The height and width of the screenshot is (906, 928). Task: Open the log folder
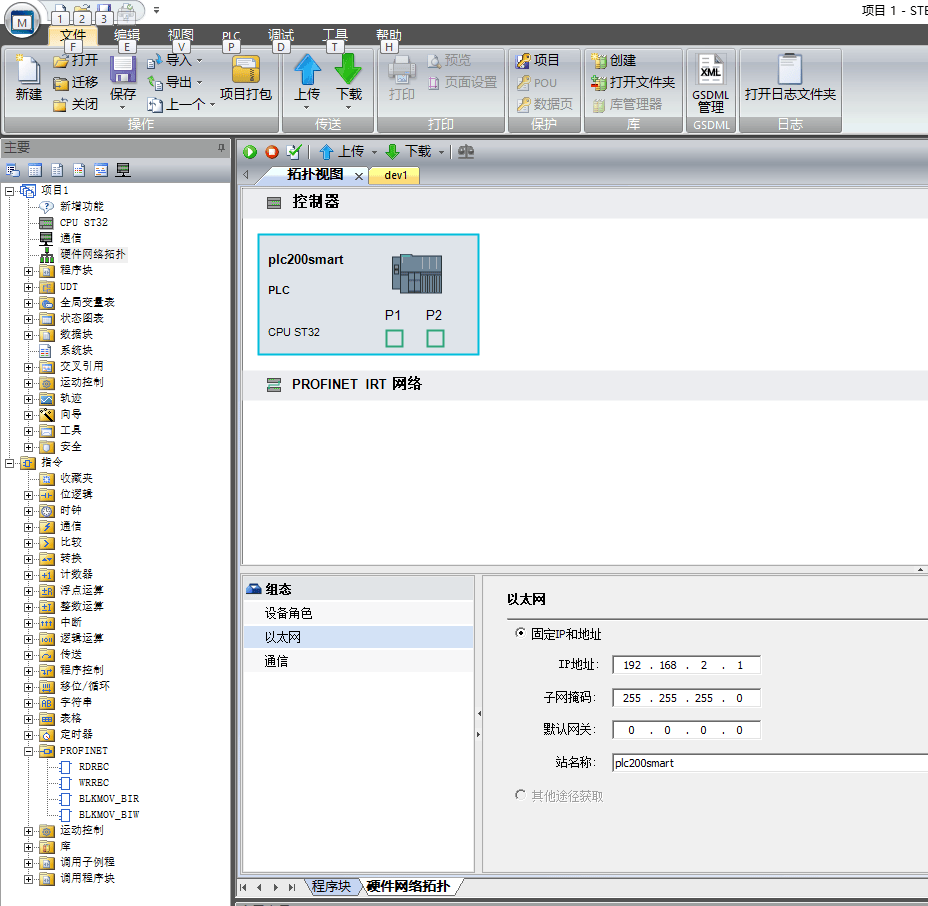pyautogui.click(x=790, y=78)
